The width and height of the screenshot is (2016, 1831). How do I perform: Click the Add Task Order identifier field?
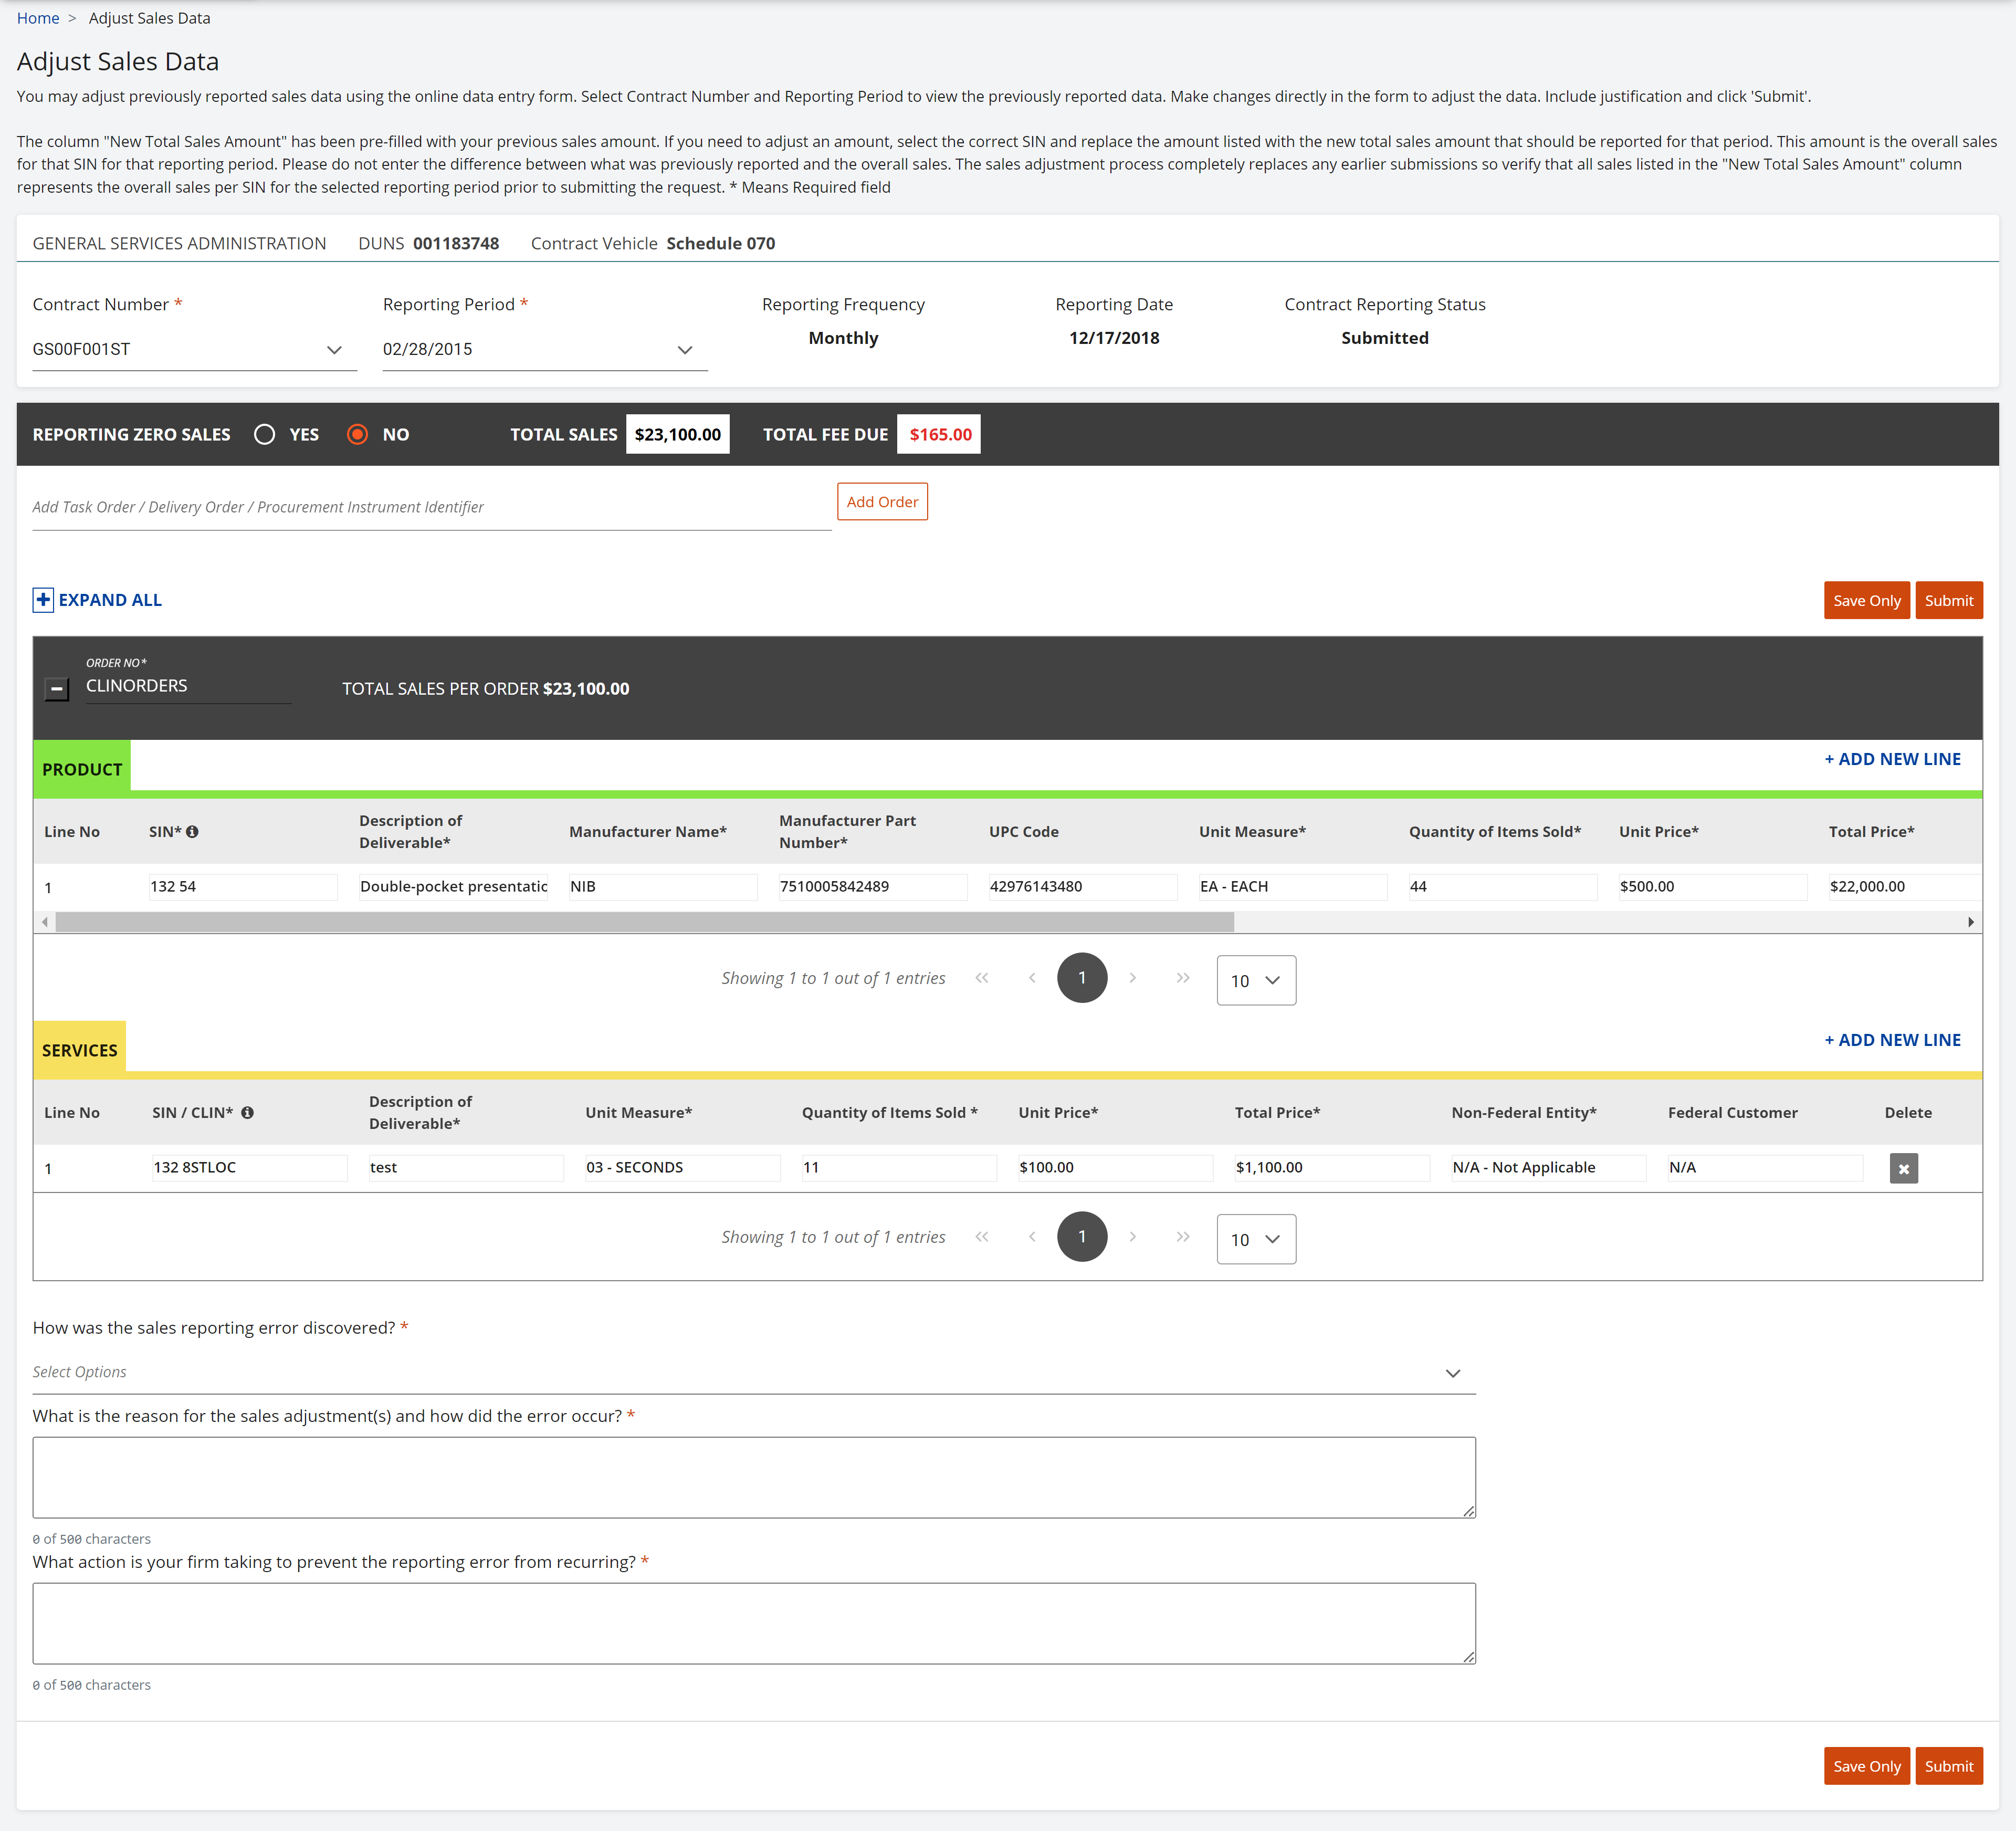pyautogui.click(x=432, y=508)
